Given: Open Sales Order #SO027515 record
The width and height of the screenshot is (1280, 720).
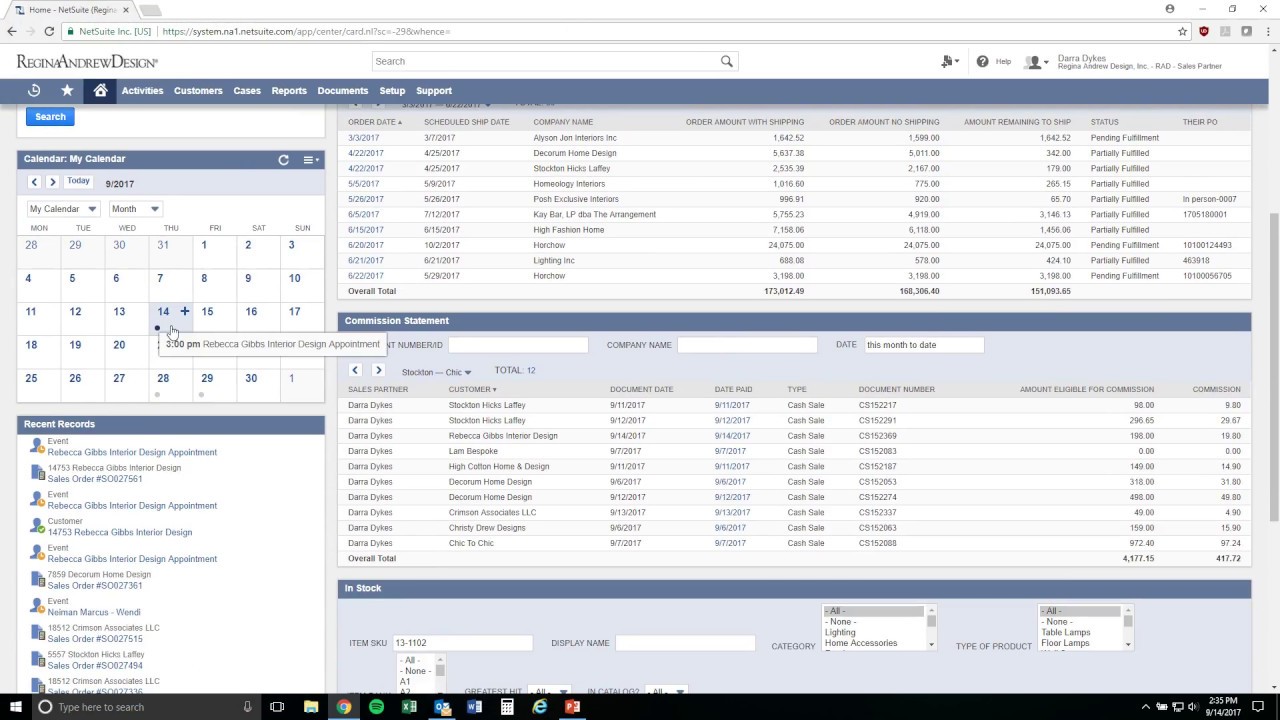Looking at the screenshot, I should (x=95, y=639).
